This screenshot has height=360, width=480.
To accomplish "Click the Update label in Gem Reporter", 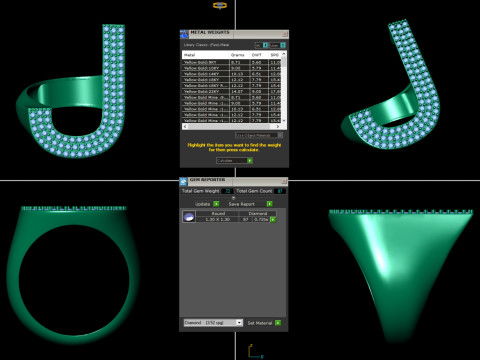I will tap(202, 204).
